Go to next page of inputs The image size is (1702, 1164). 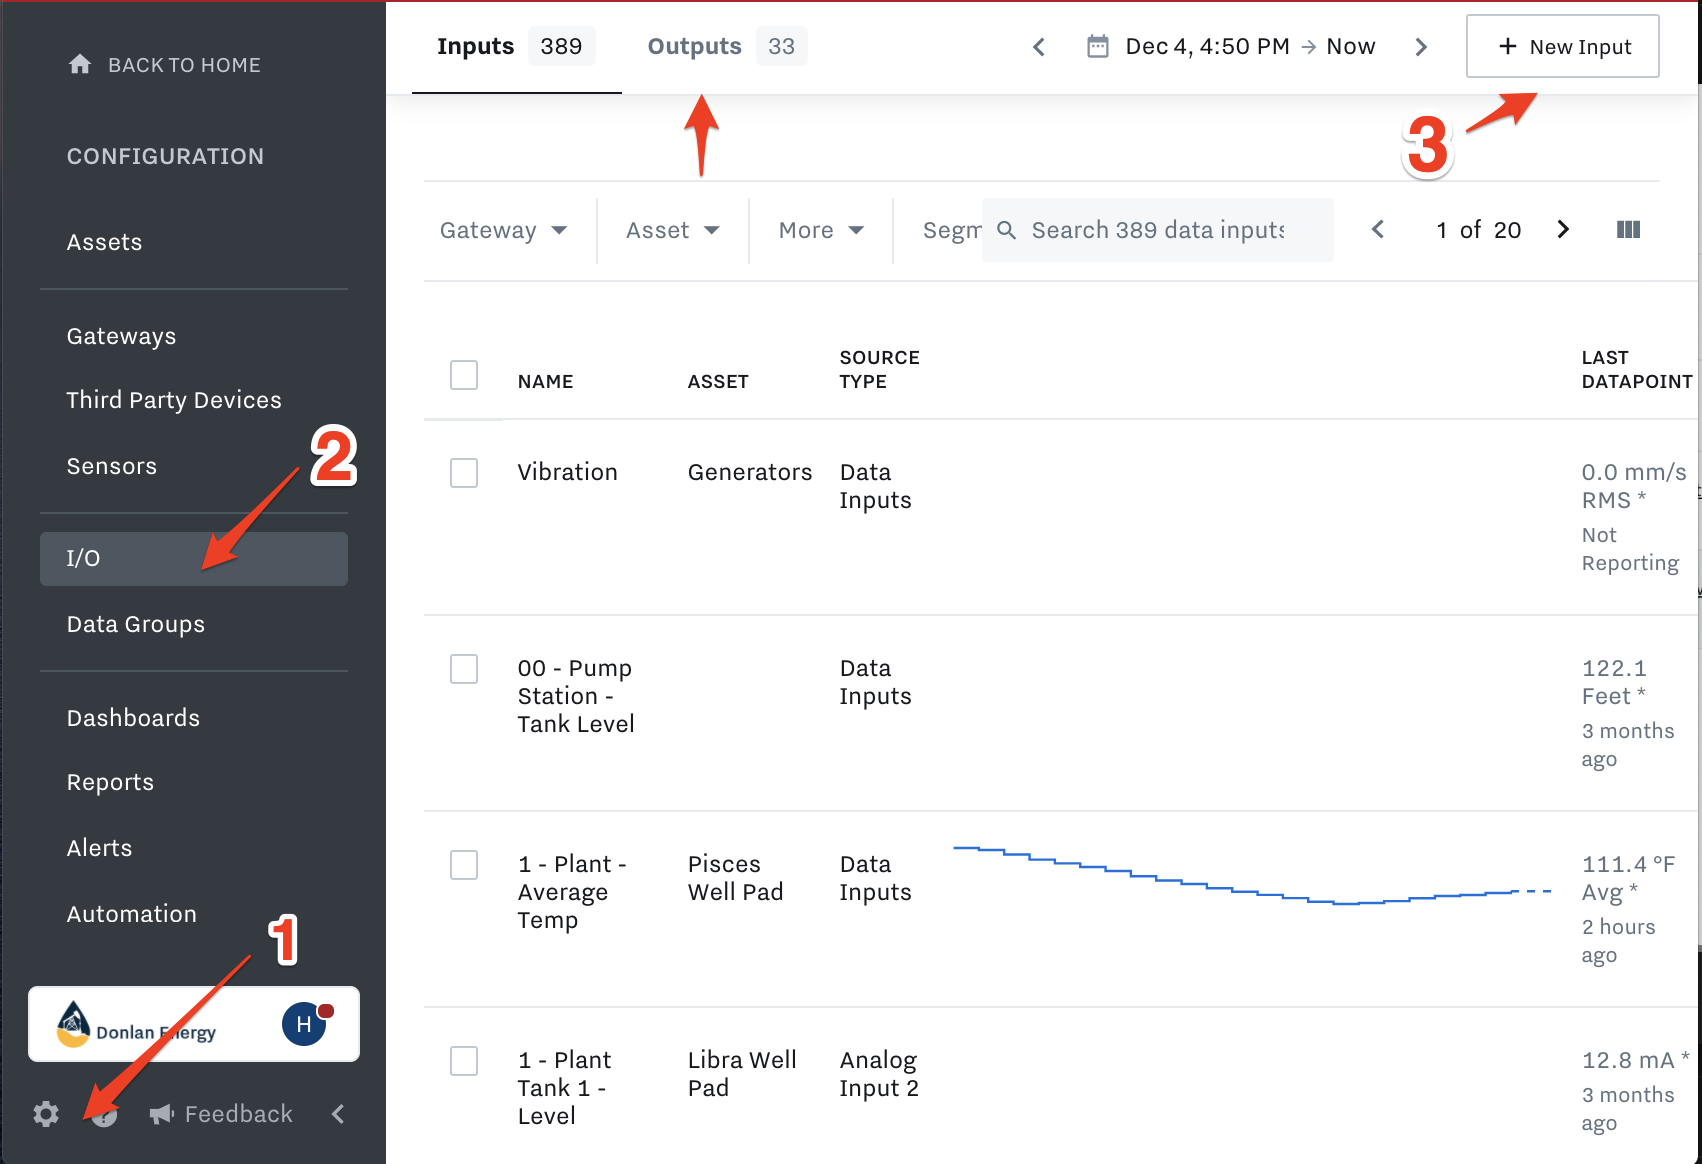click(1563, 229)
